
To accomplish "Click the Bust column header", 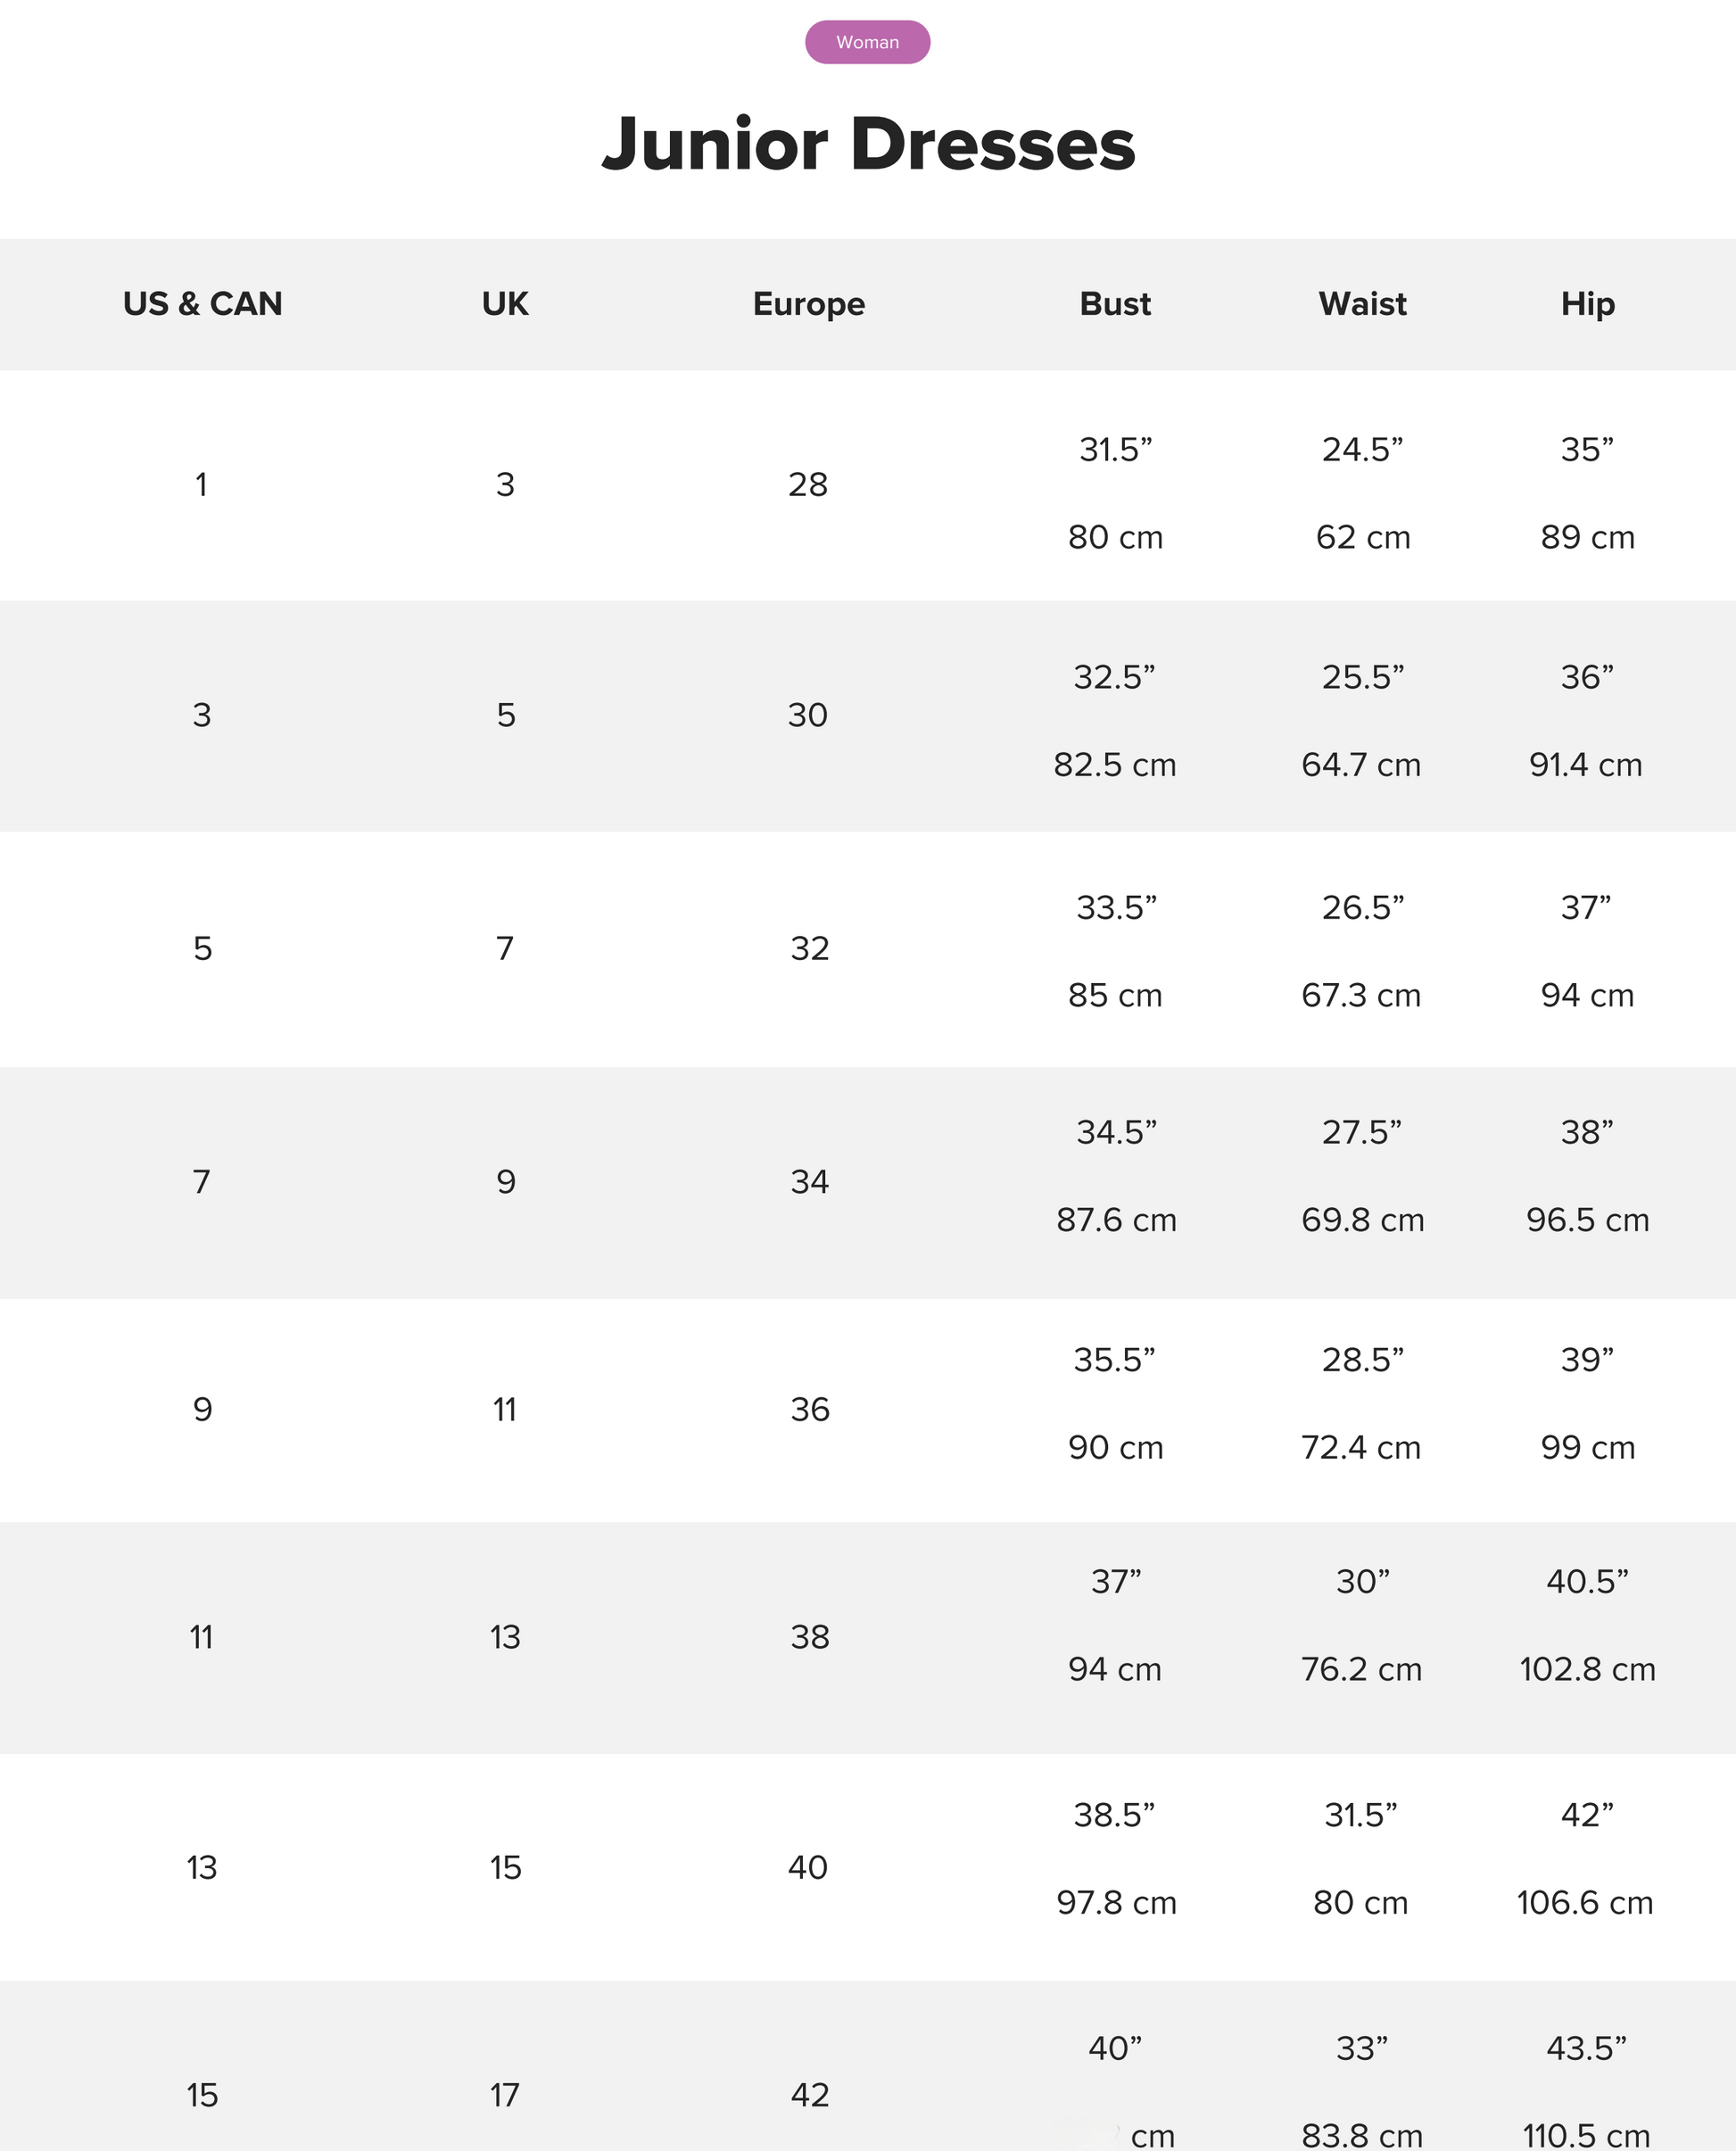I will 1115,303.
